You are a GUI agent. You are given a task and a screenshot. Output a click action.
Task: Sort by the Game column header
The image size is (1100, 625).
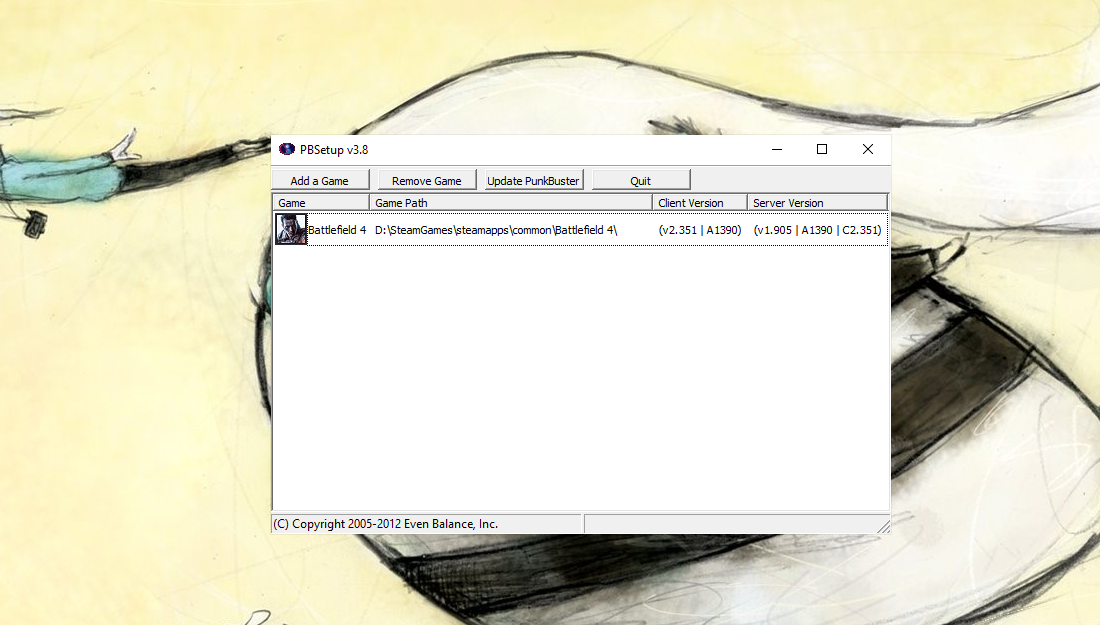point(321,203)
